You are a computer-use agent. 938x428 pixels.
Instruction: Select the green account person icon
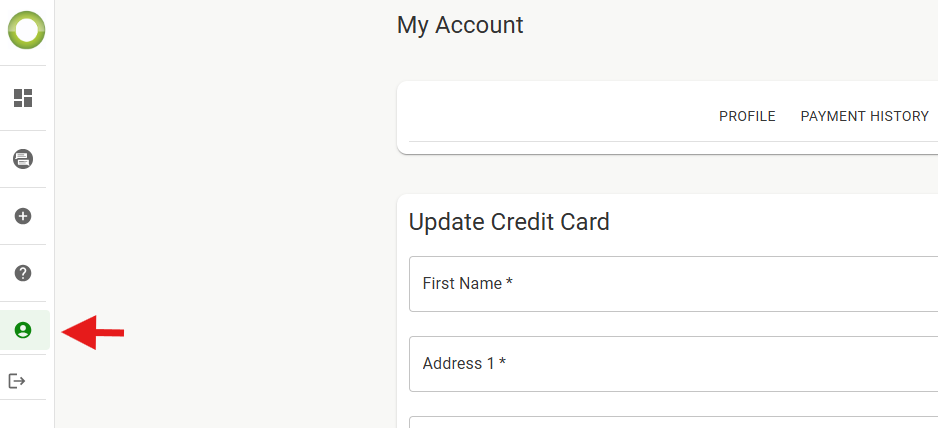point(23,330)
